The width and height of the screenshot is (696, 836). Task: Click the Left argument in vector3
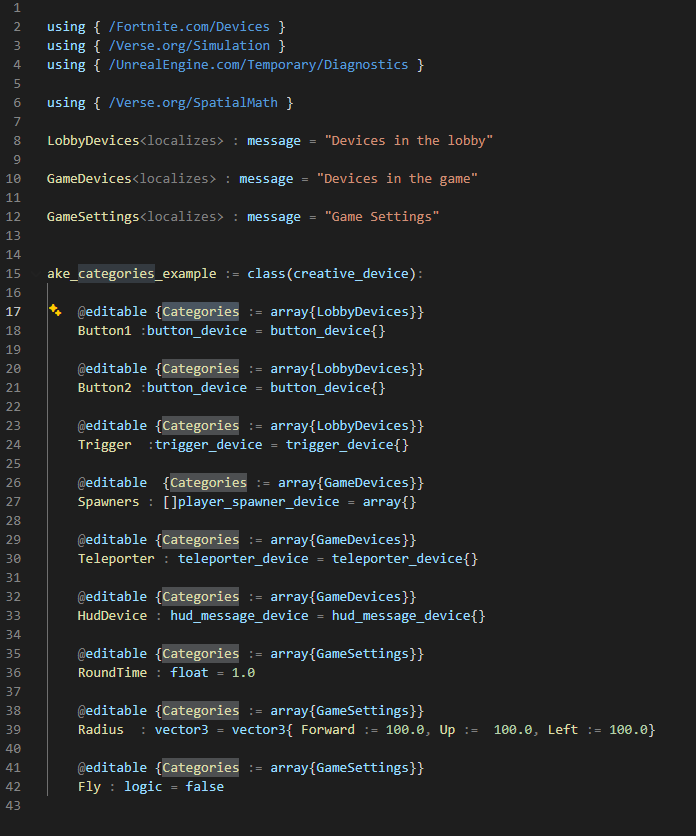point(563,730)
